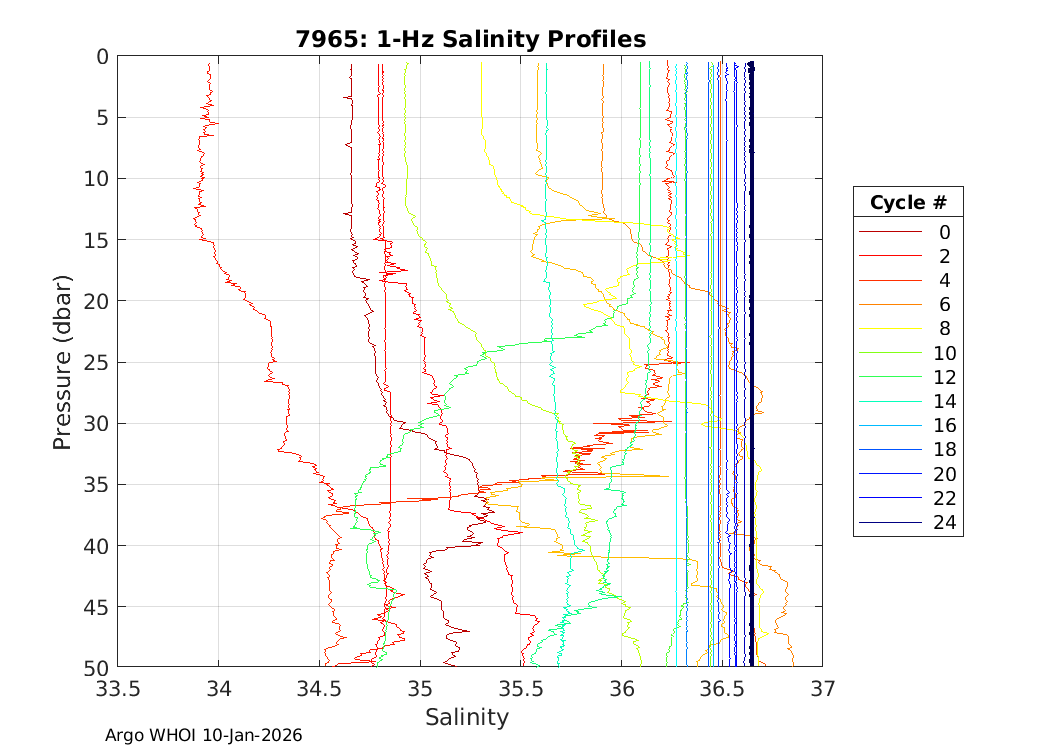Click the 33.5 tick on the salinity axis
The width and height of the screenshot is (1050, 750).
click(118, 689)
